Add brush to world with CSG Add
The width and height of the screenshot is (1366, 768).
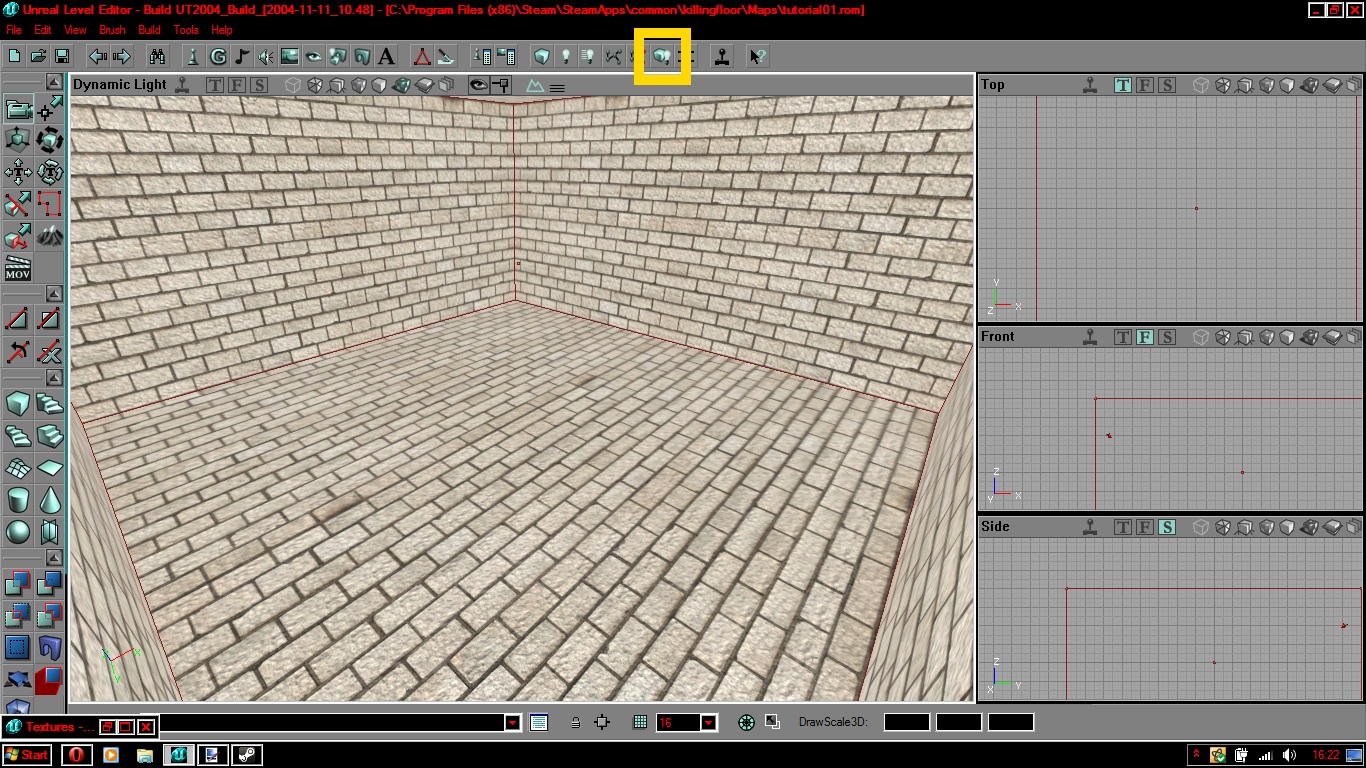coord(18,584)
